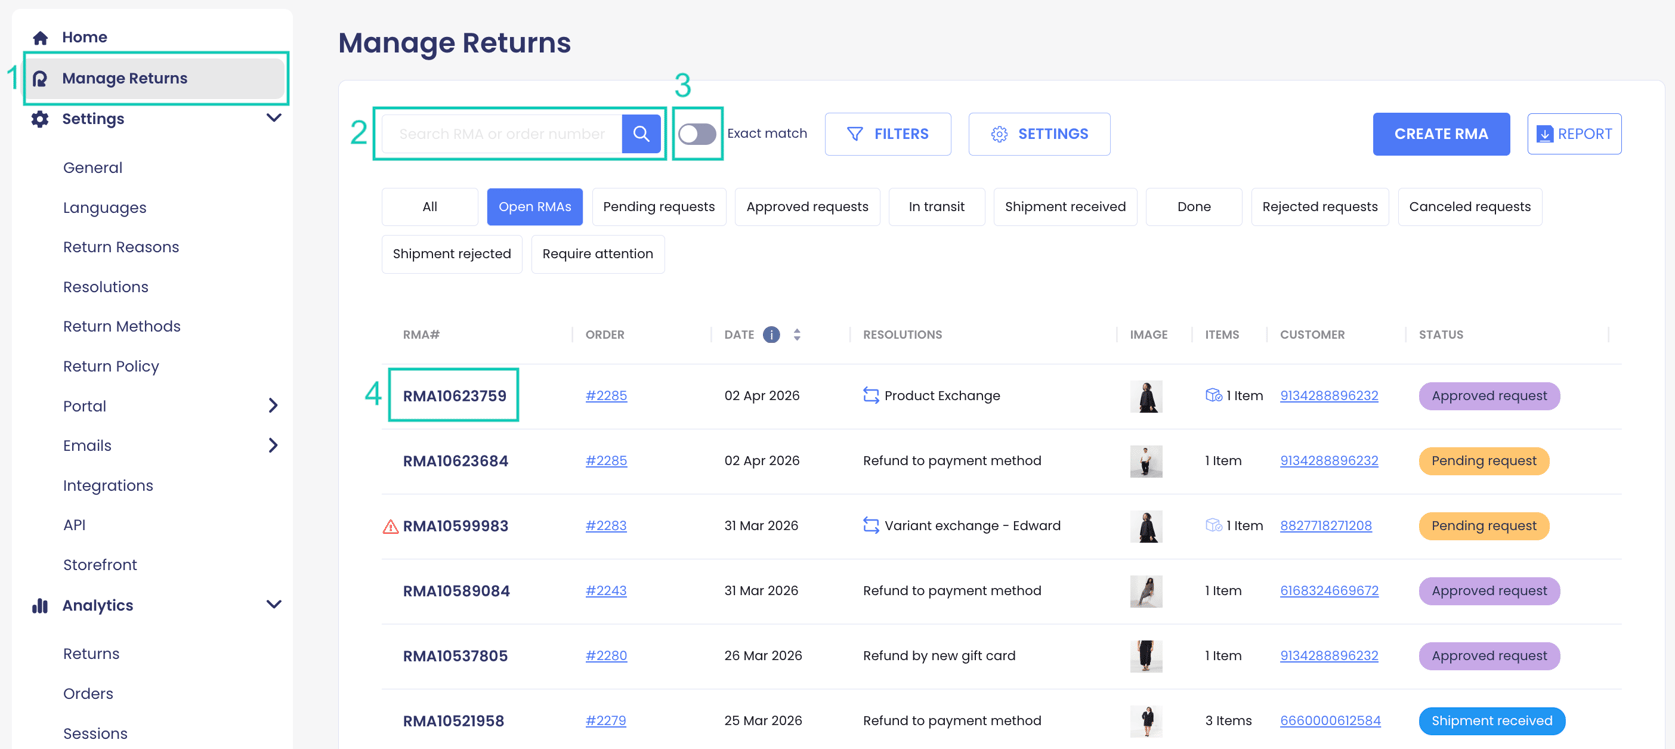
Task: Click the date info icon
Action: click(x=771, y=335)
